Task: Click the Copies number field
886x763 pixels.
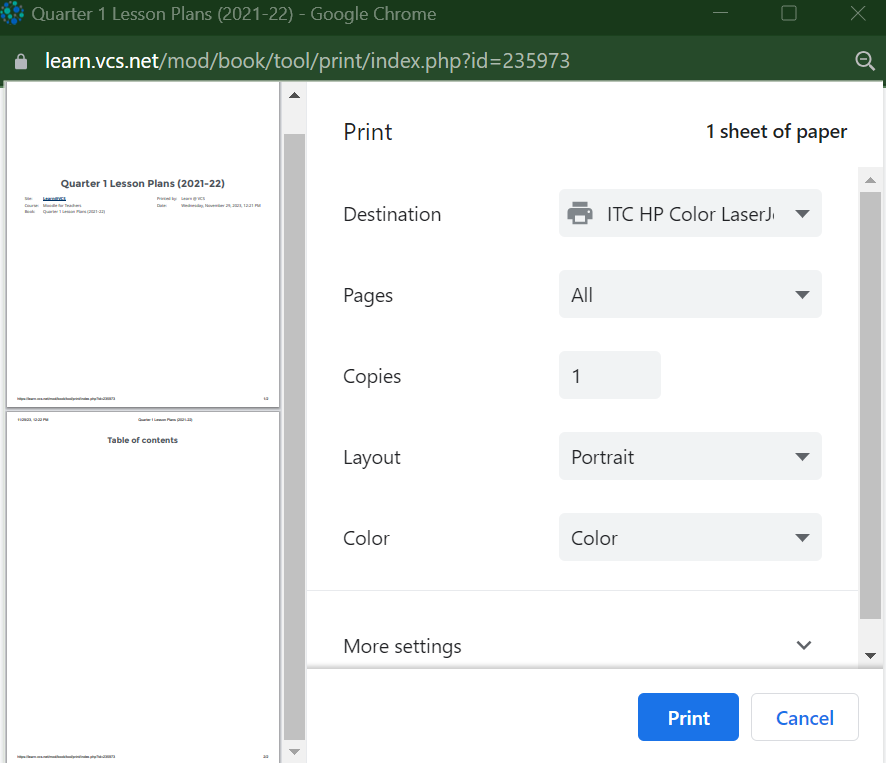Action: 609,376
